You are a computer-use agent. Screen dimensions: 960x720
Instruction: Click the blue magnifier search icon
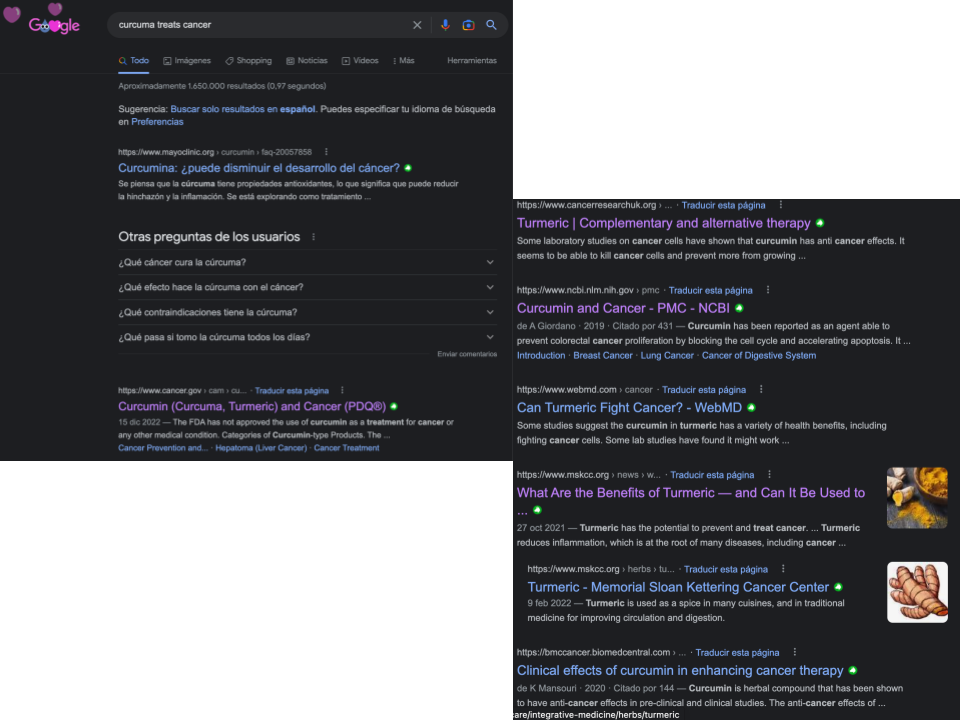(x=491, y=25)
